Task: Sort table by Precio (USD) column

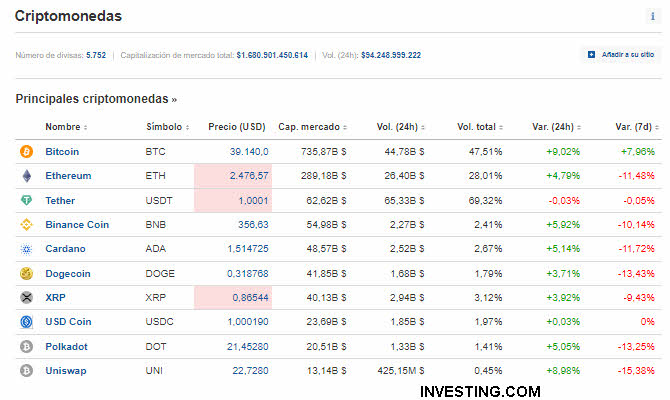Action: click(x=238, y=127)
